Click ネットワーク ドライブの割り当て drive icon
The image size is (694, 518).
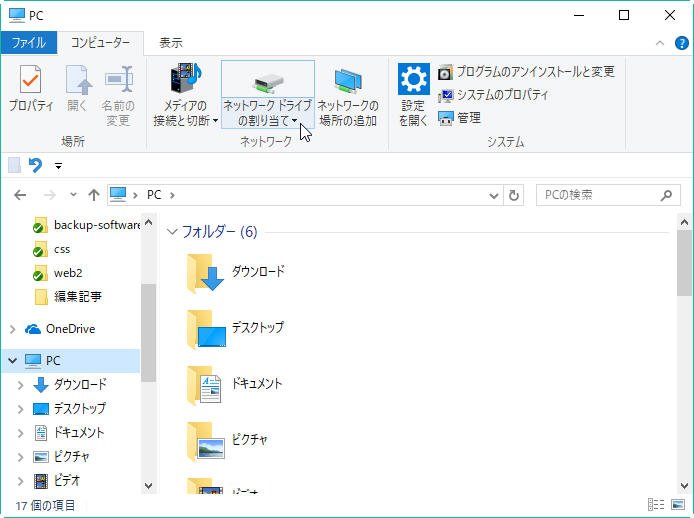[268, 82]
